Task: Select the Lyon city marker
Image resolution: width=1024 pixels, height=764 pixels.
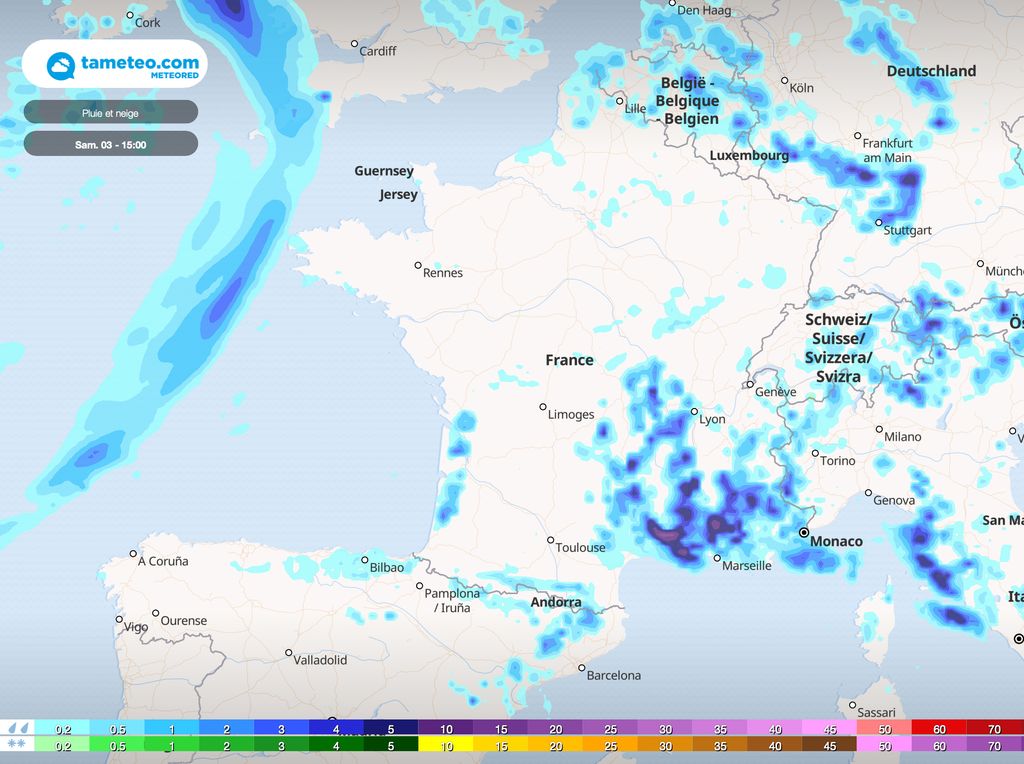Action: tap(695, 411)
